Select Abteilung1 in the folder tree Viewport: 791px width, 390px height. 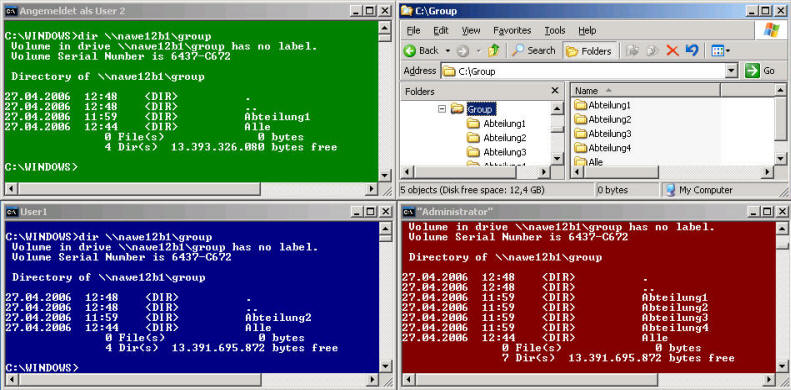pos(504,124)
